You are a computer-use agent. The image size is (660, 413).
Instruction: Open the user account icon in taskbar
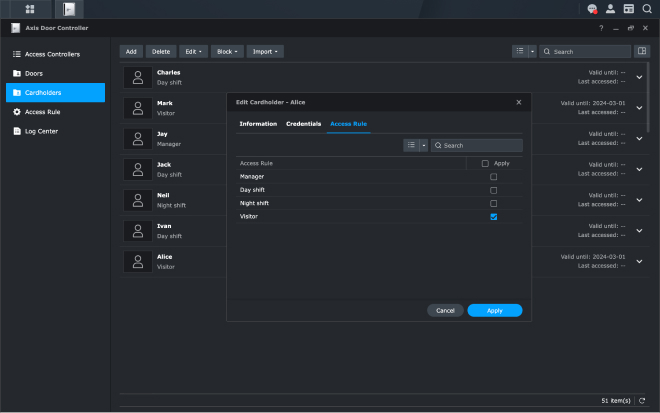pos(610,8)
